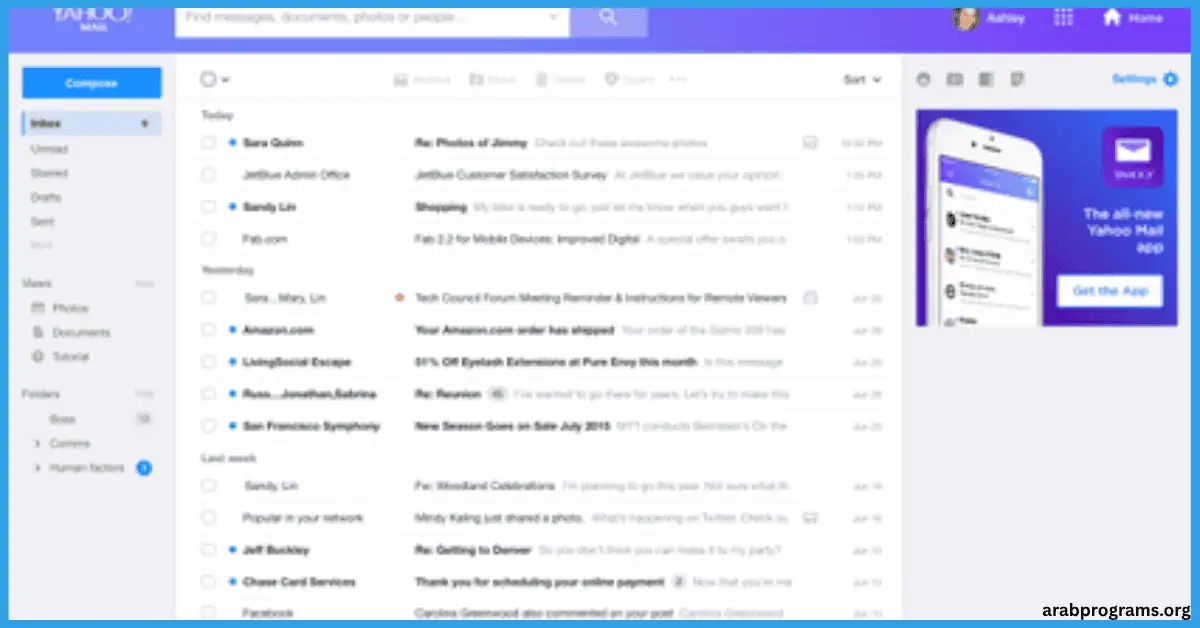The image size is (1200, 628).
Task: Open the three-dot more actions in toolbar
Action: (x=678, y=79)
